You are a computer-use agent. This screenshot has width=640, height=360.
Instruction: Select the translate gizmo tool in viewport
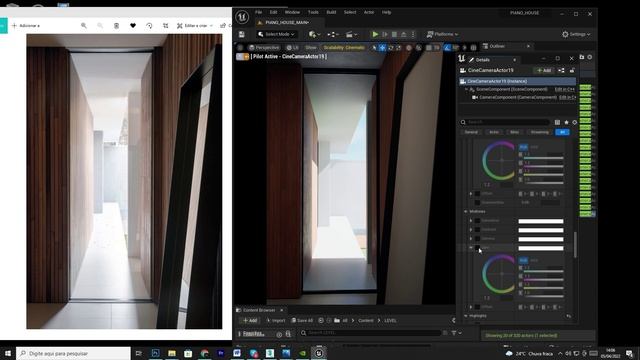[x=382, y=48]
